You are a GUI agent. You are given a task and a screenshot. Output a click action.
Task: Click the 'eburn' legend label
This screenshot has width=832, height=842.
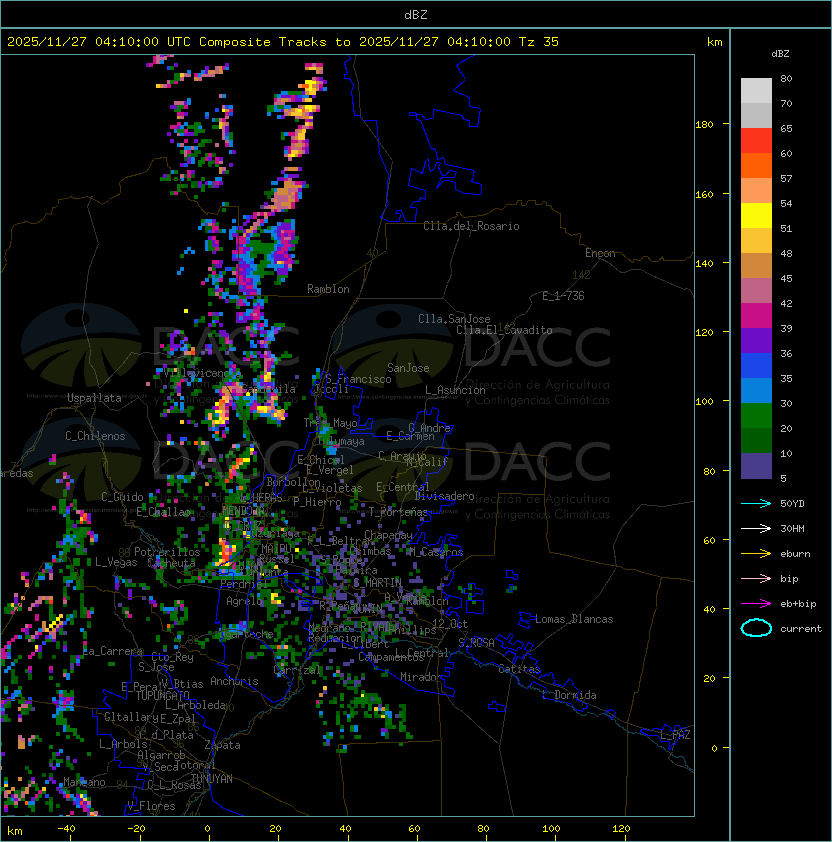(x=795, y=554)
